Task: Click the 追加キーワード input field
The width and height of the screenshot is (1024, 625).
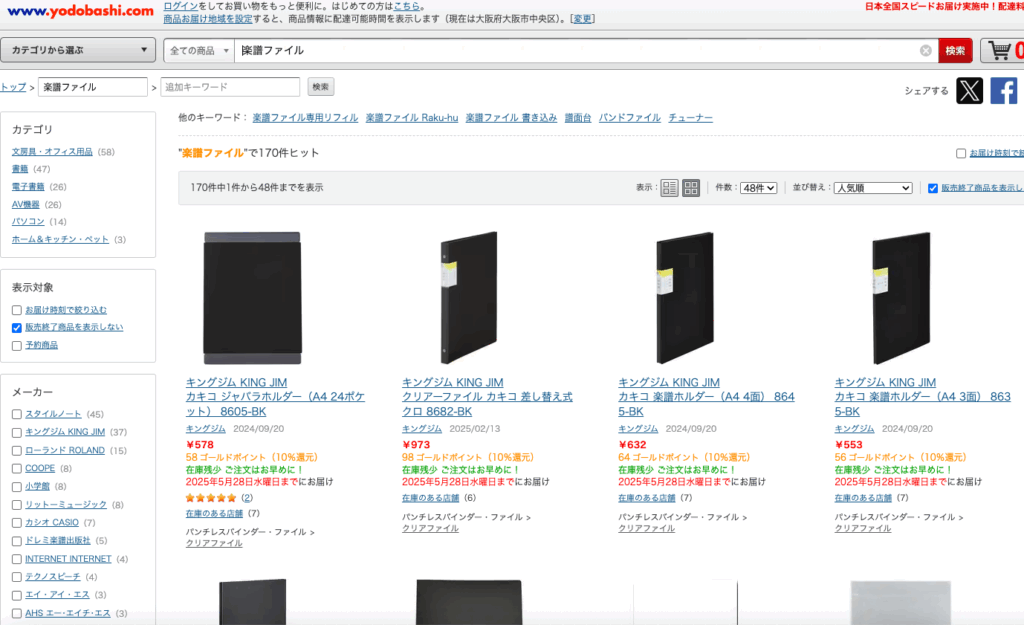Action: tap(230, 87)
